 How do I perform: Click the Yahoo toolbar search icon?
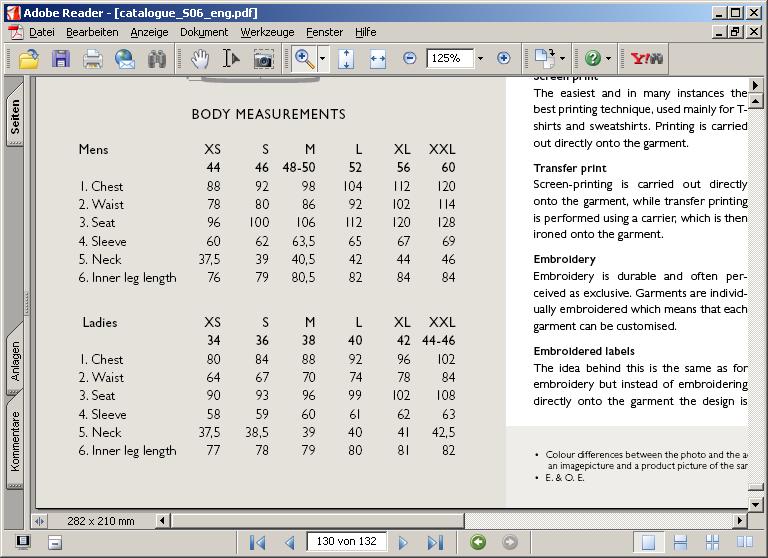[647, 59]
